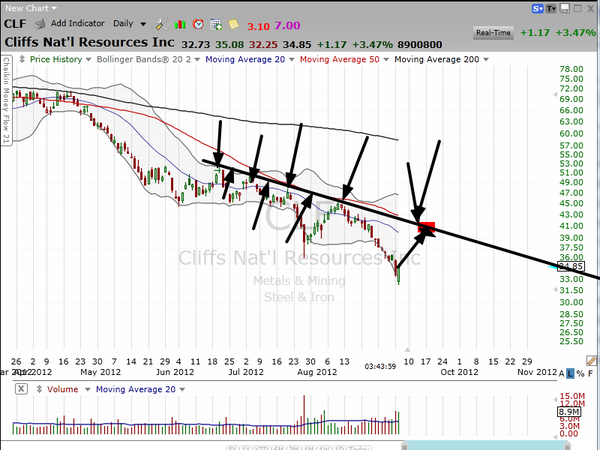Open the Daily time frame dropdown
This screenshot has width=600, height=450.
coord(129,24)
